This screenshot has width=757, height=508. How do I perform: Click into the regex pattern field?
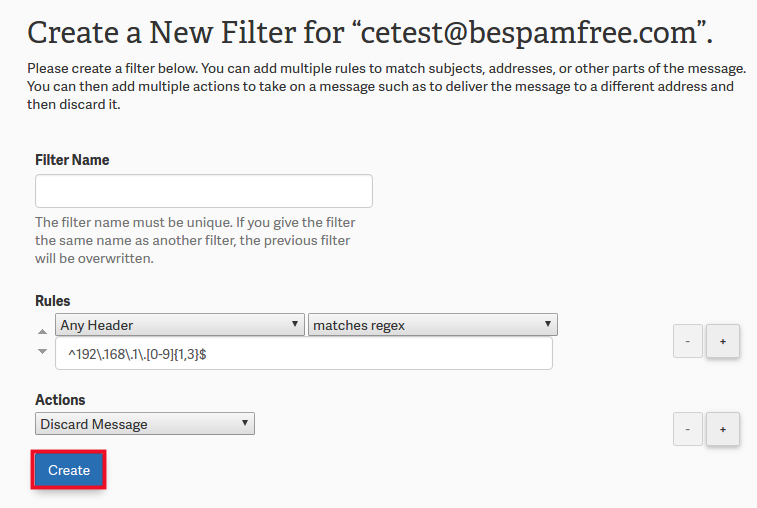coord(304,353)
